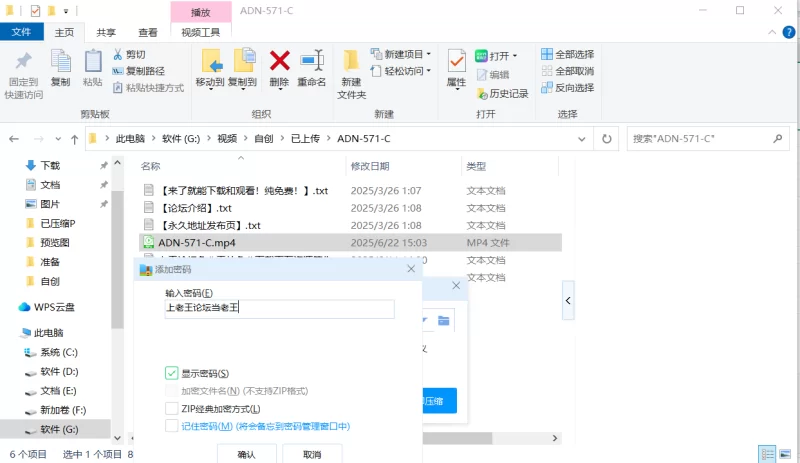Click Select None (全部取消)
This screenshot has width=800, height=463.
point(568,71)
